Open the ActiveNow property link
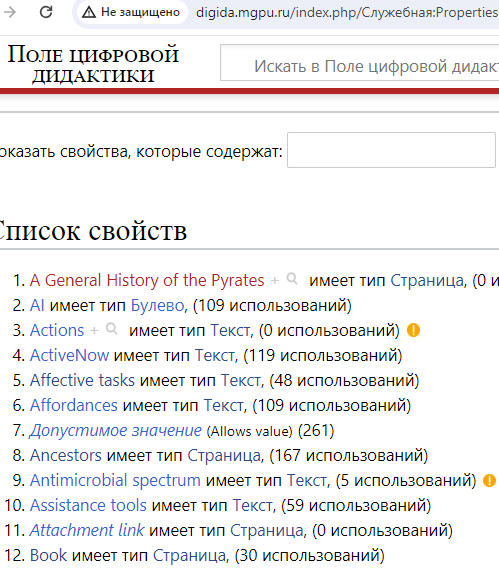Viewport: 499px width, 570px height. 69,356
